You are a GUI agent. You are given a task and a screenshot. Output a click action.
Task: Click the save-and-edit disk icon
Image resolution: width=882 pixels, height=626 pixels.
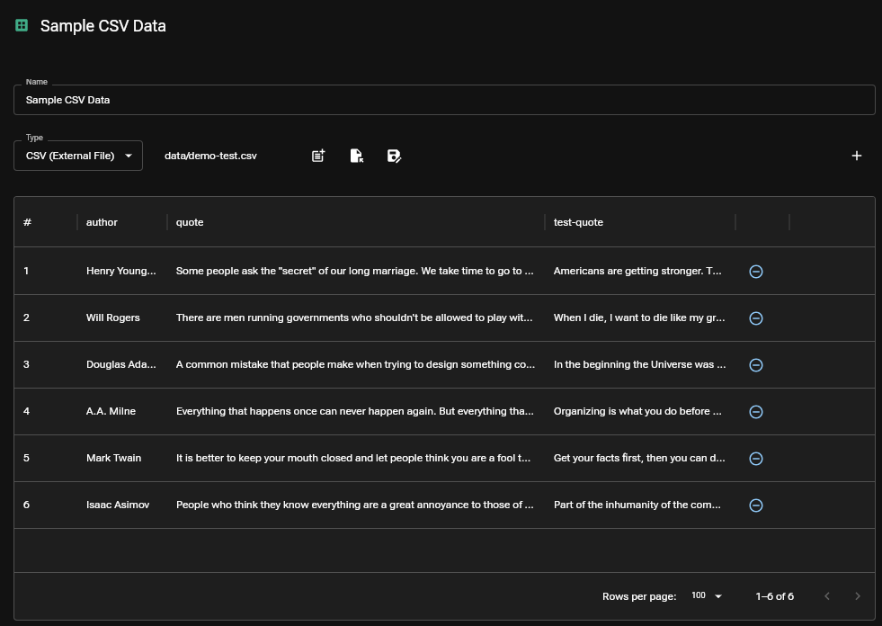394,156
